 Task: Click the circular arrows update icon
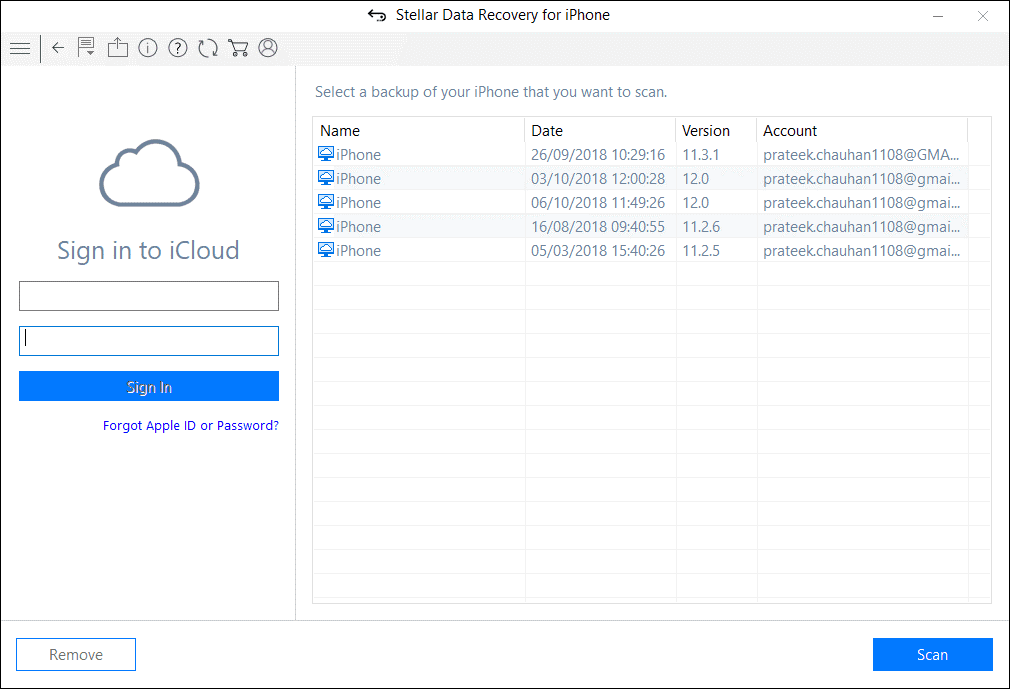tap(208, 48)
